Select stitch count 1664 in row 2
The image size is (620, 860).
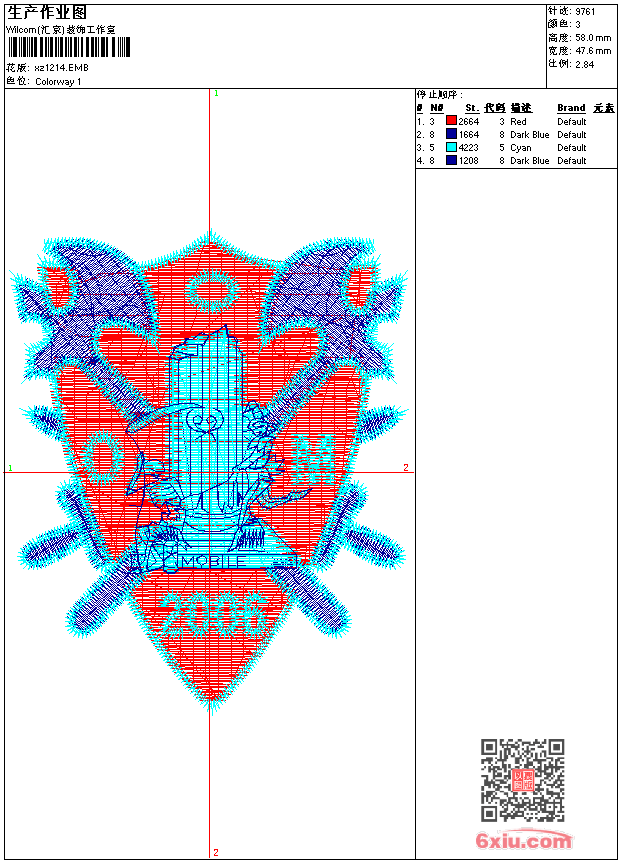469,134
